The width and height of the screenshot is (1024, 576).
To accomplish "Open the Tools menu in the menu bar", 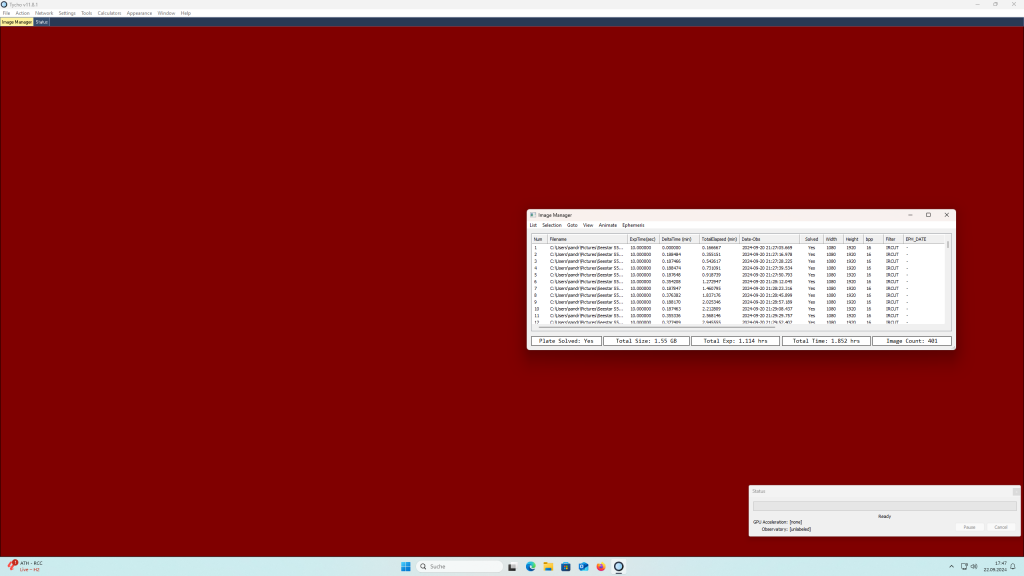I will 86,13.
